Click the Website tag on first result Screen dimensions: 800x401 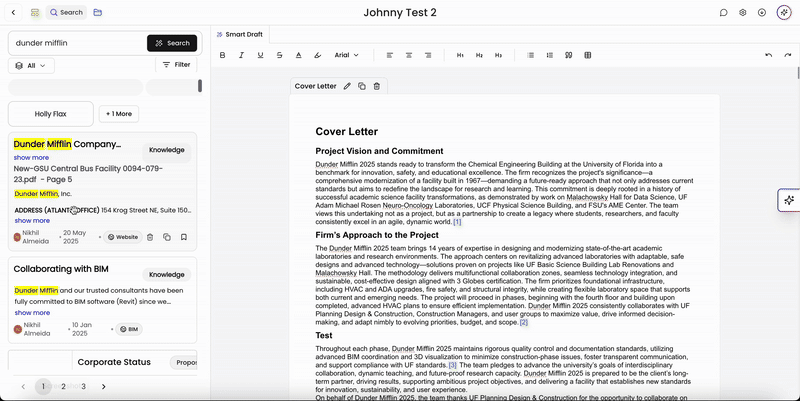click(x=122, y=237)
